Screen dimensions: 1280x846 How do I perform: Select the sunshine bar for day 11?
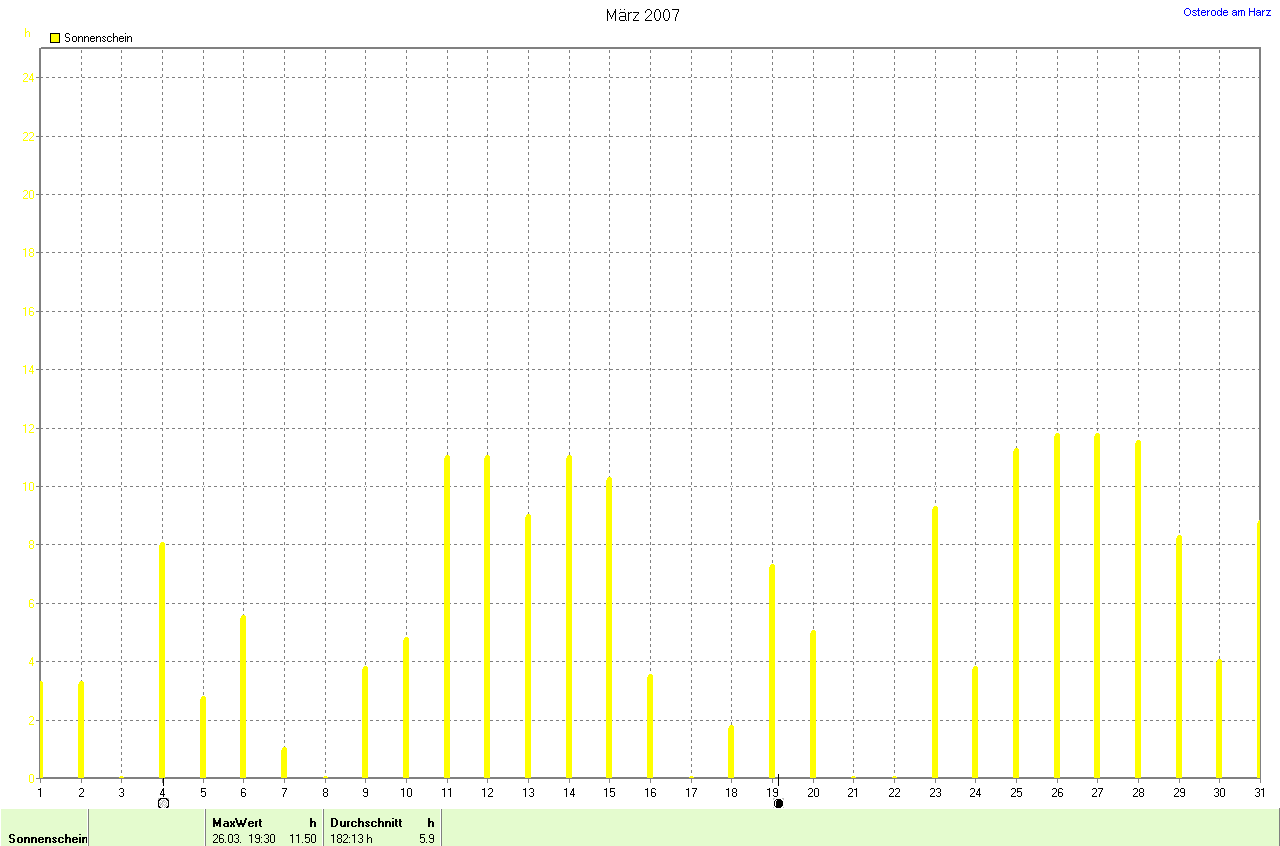tap(446, 616)
